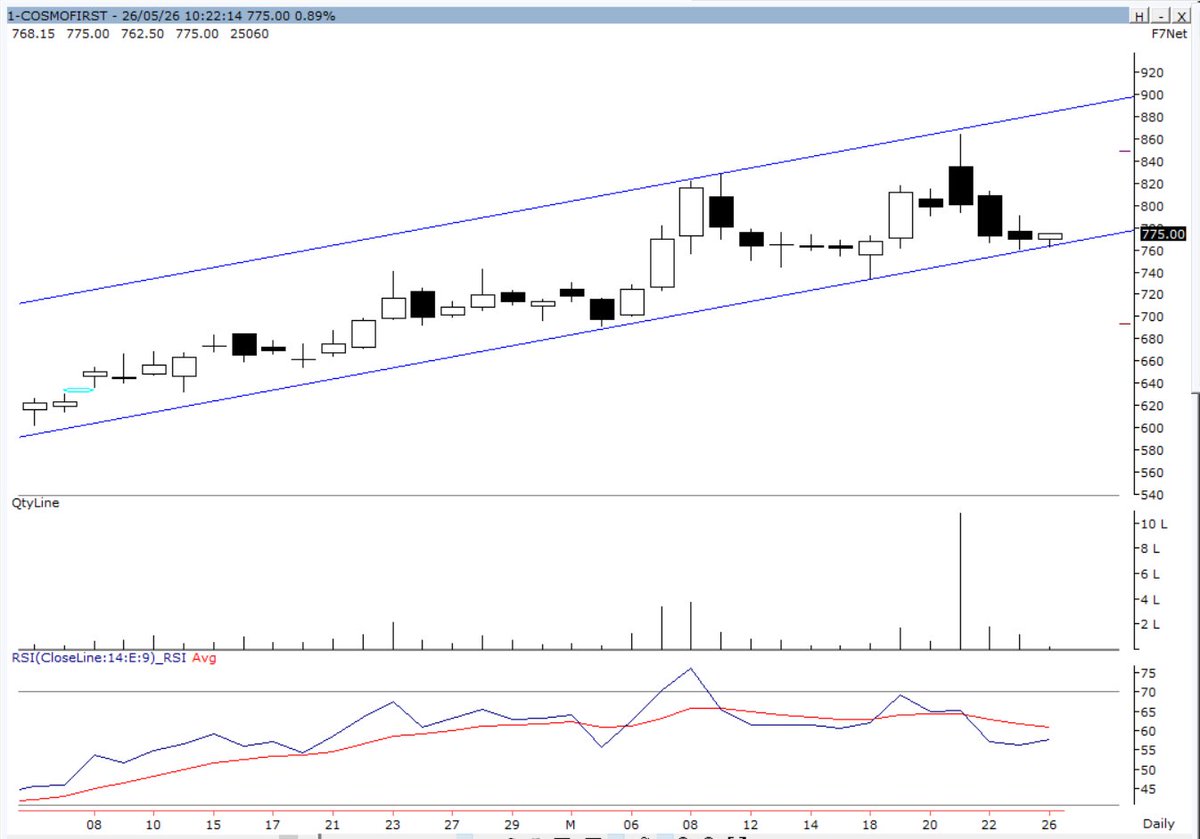This screenshot has width=1200, height=839.
Task: Click the 45 RSI axis label
Action: click(1150, 790)
